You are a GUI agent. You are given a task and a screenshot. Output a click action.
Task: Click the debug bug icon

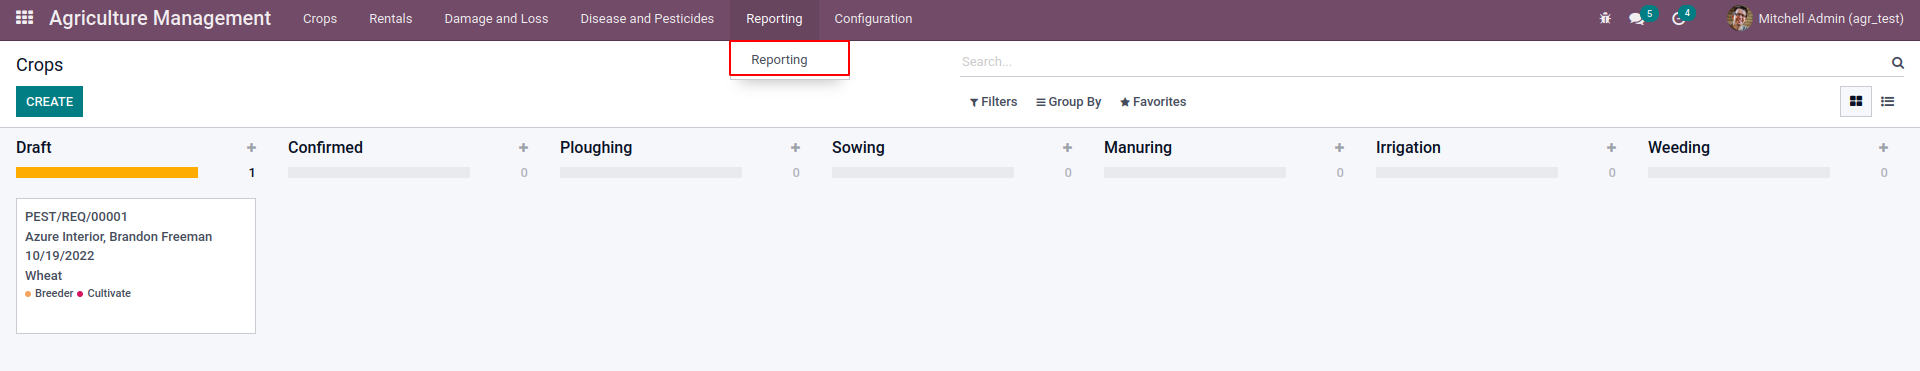click(x=1605, y=18)
